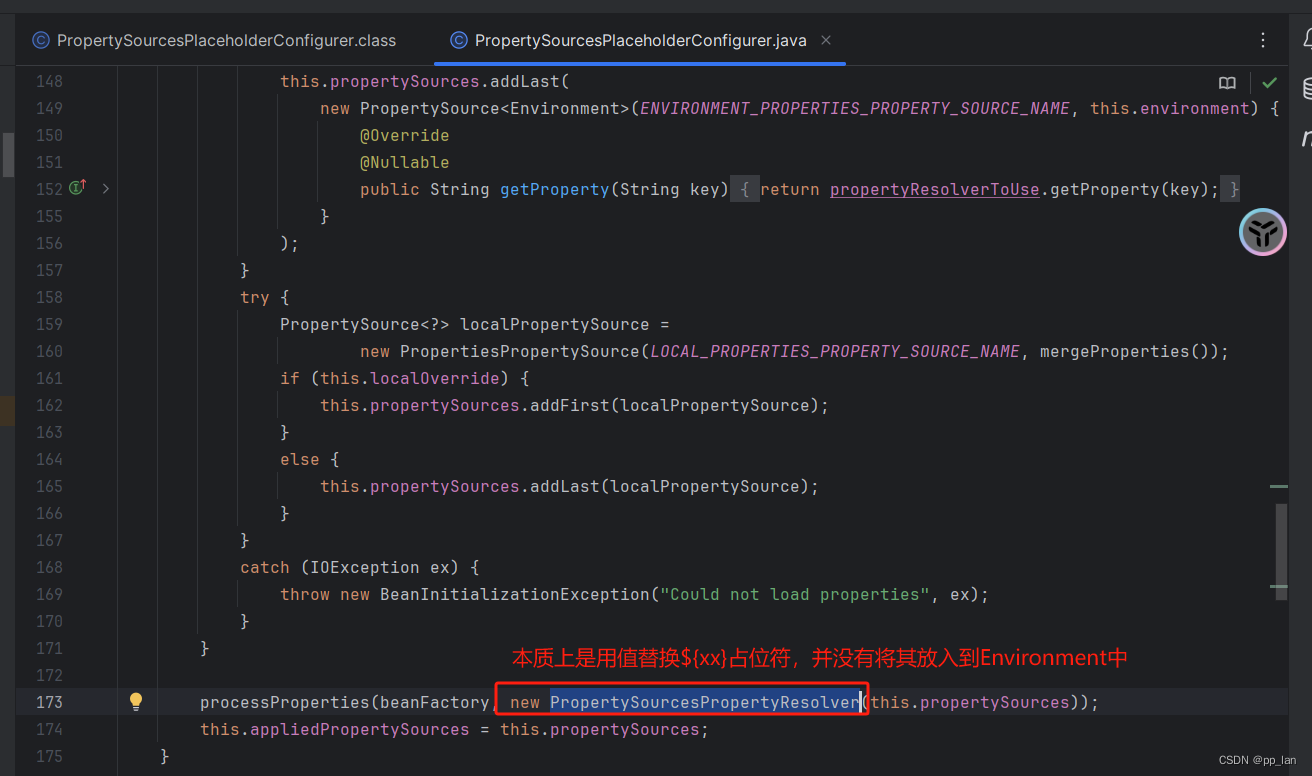
Task: Click highlighted PropertySourcesPropertyResolver text
Action: [x=705, y=702]
